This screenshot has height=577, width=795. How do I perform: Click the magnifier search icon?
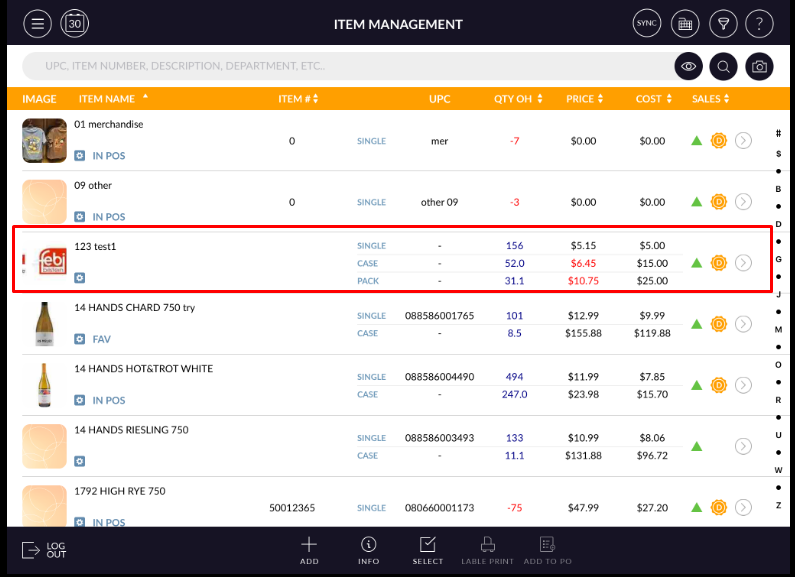click(723, 66)
